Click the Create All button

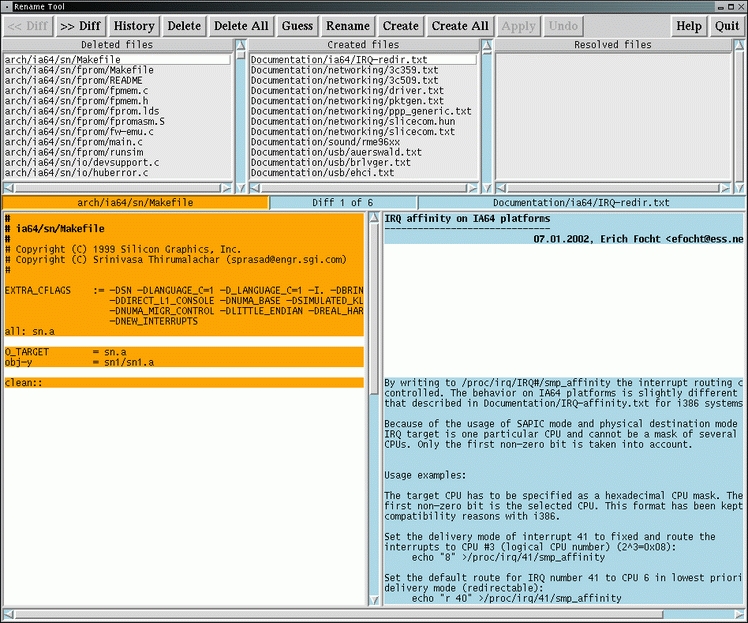[460, 26]
